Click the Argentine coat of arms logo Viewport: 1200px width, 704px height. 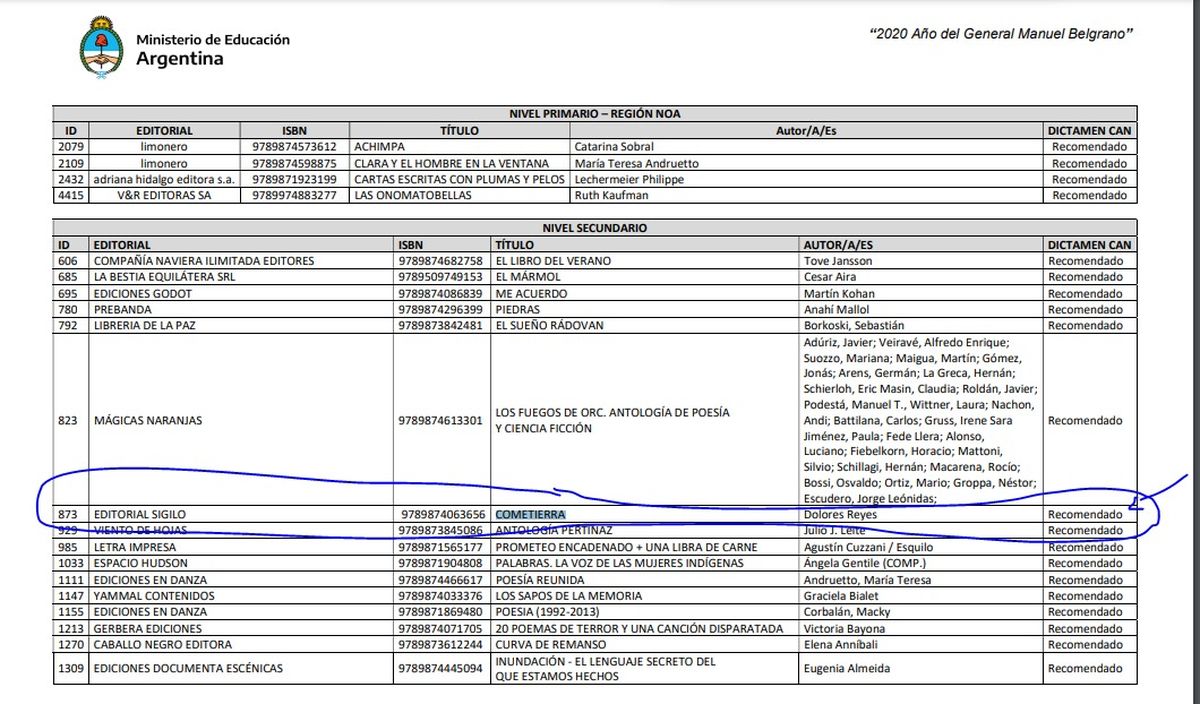(101, 46)
